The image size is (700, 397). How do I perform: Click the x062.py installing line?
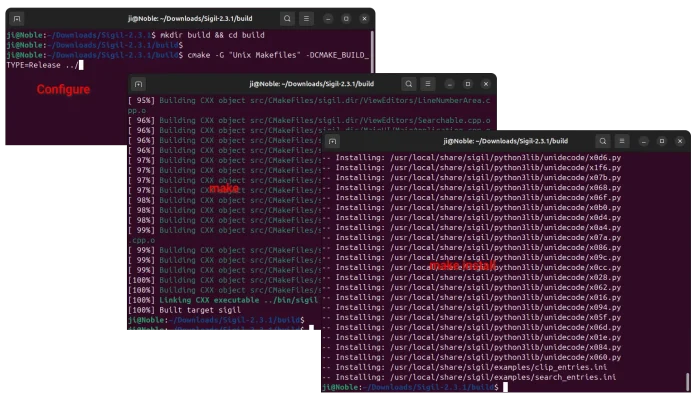(471, 288)
